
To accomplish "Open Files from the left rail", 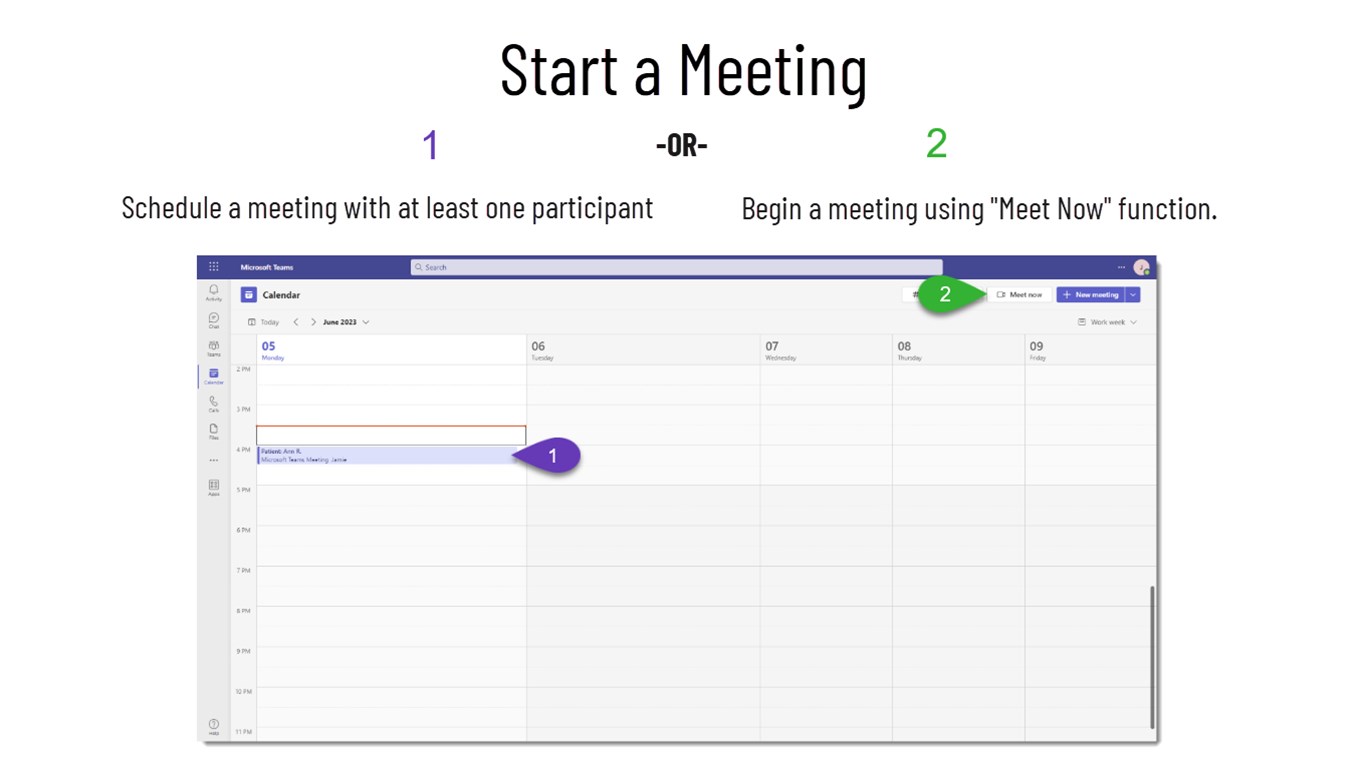I will pos(213,431).
